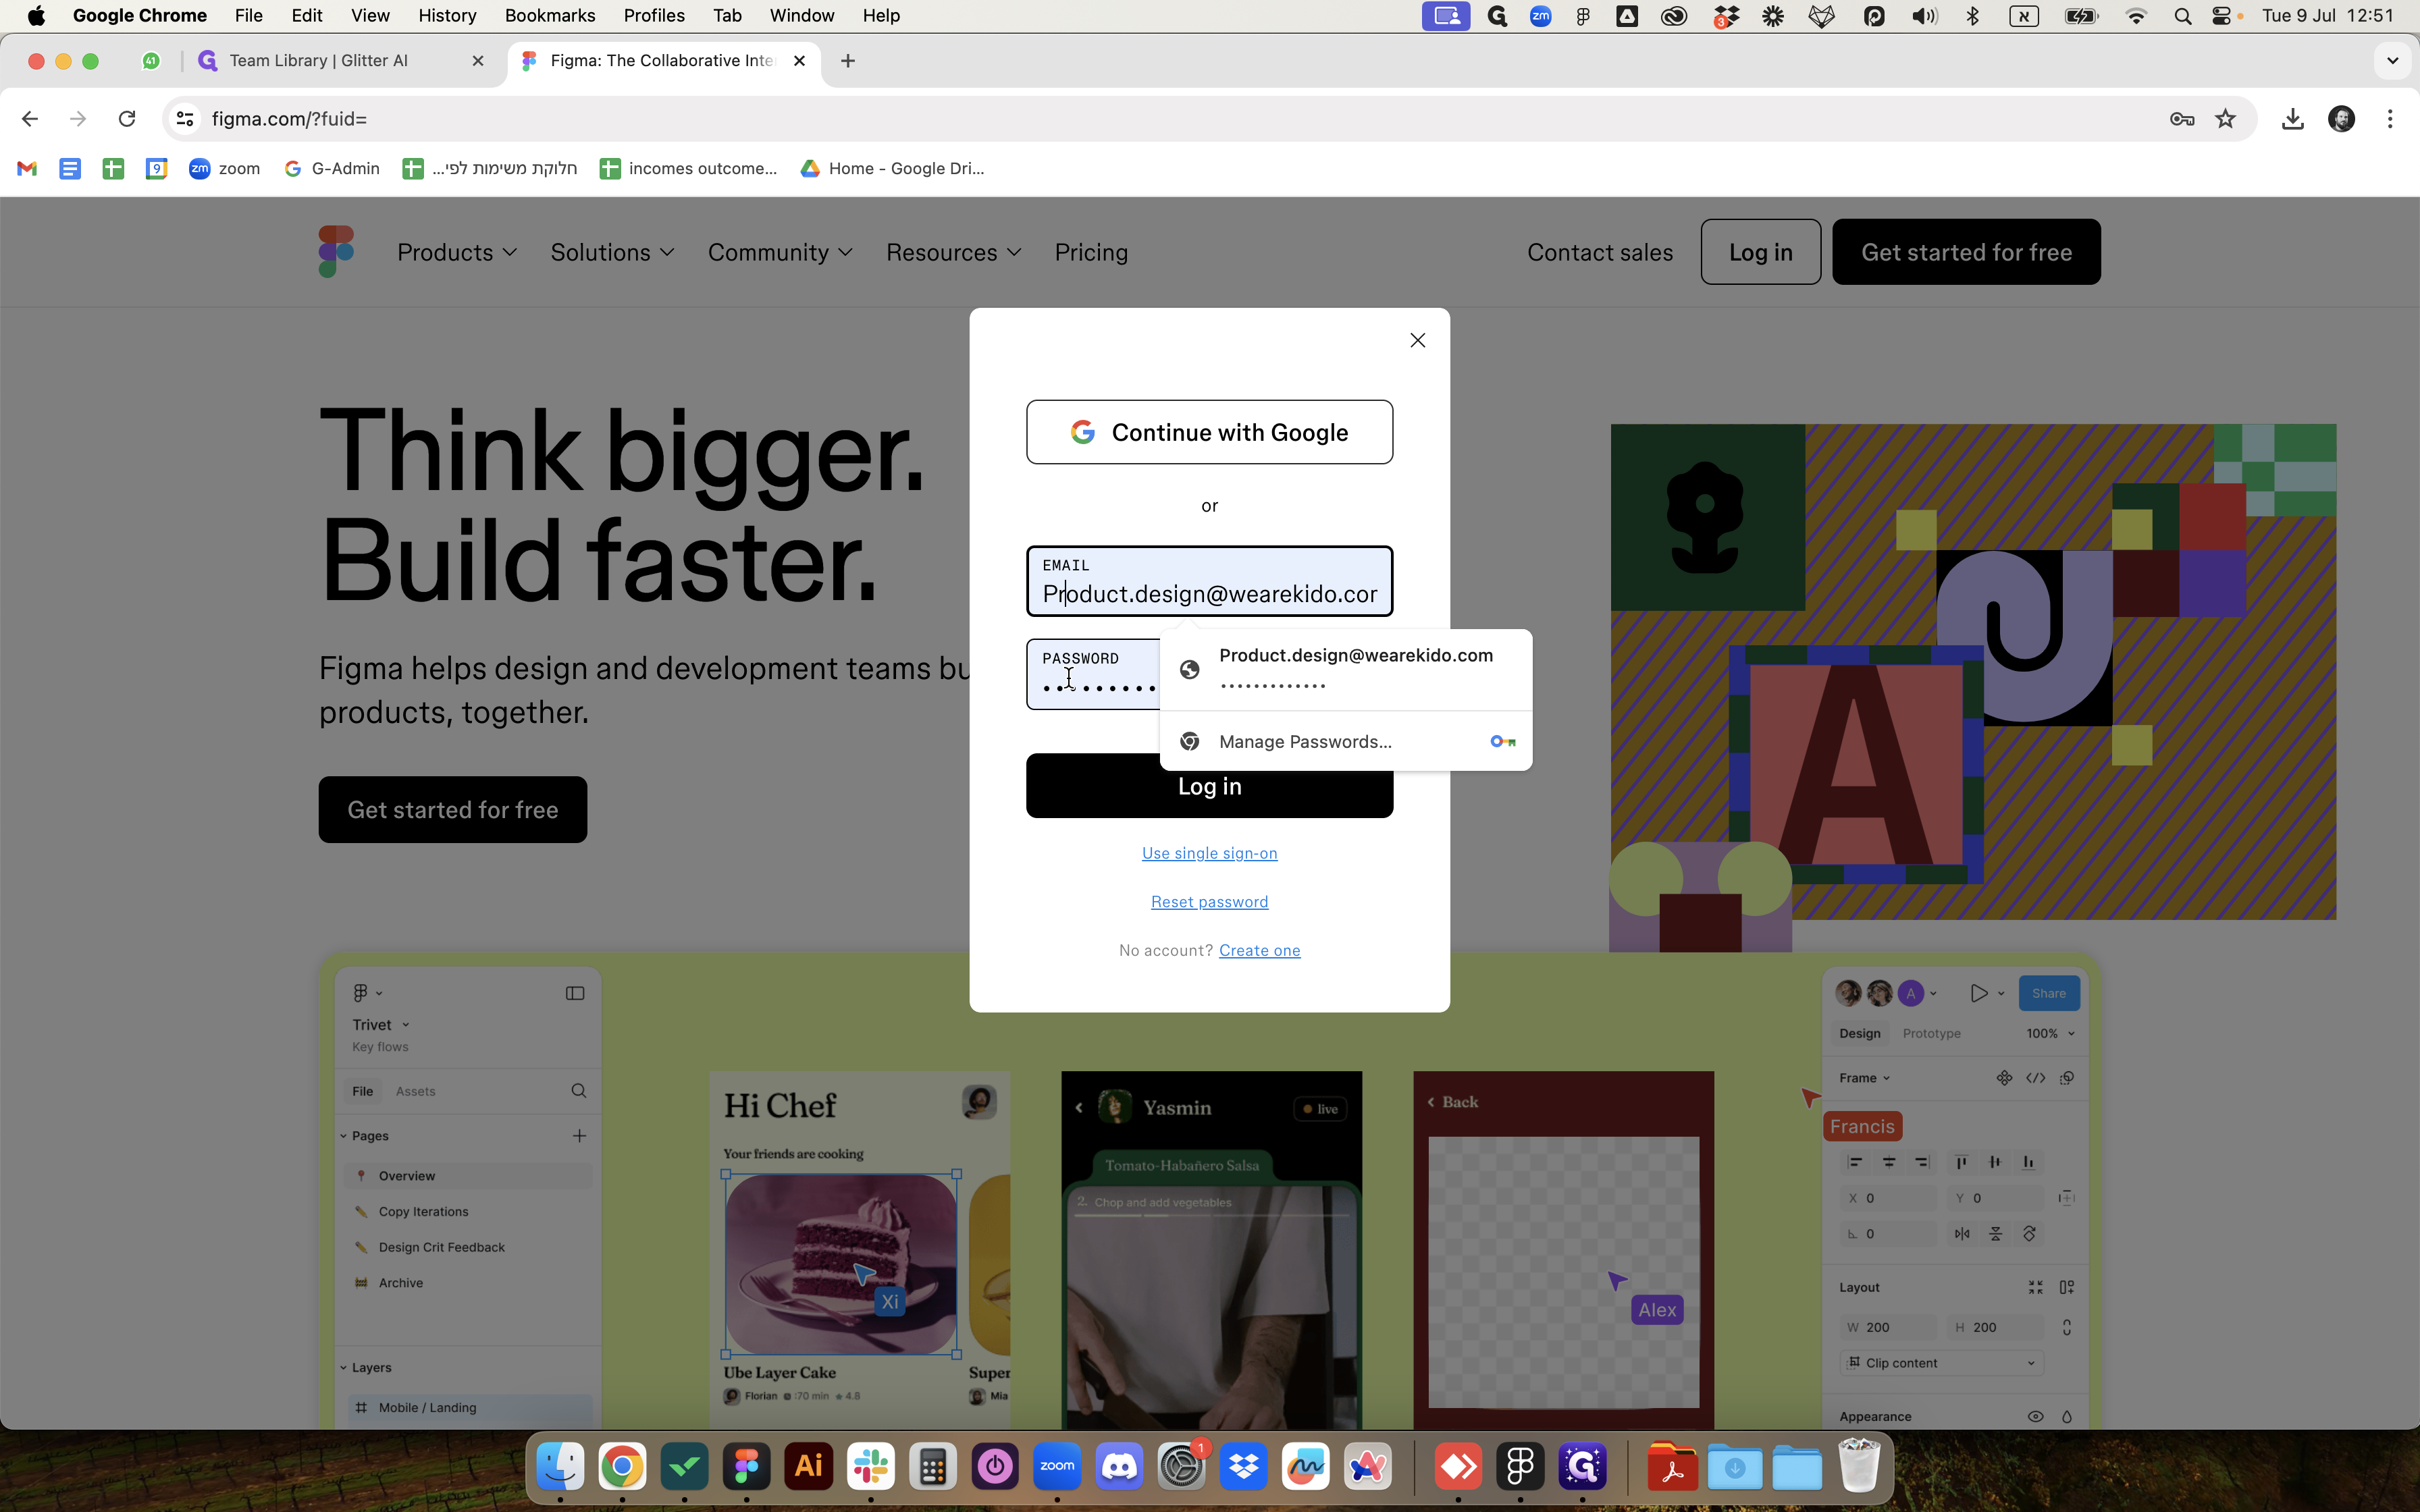Open the incomes outcome bookmark
The width and height of the screenshot is (2420, 1512).
pos(688,168)
